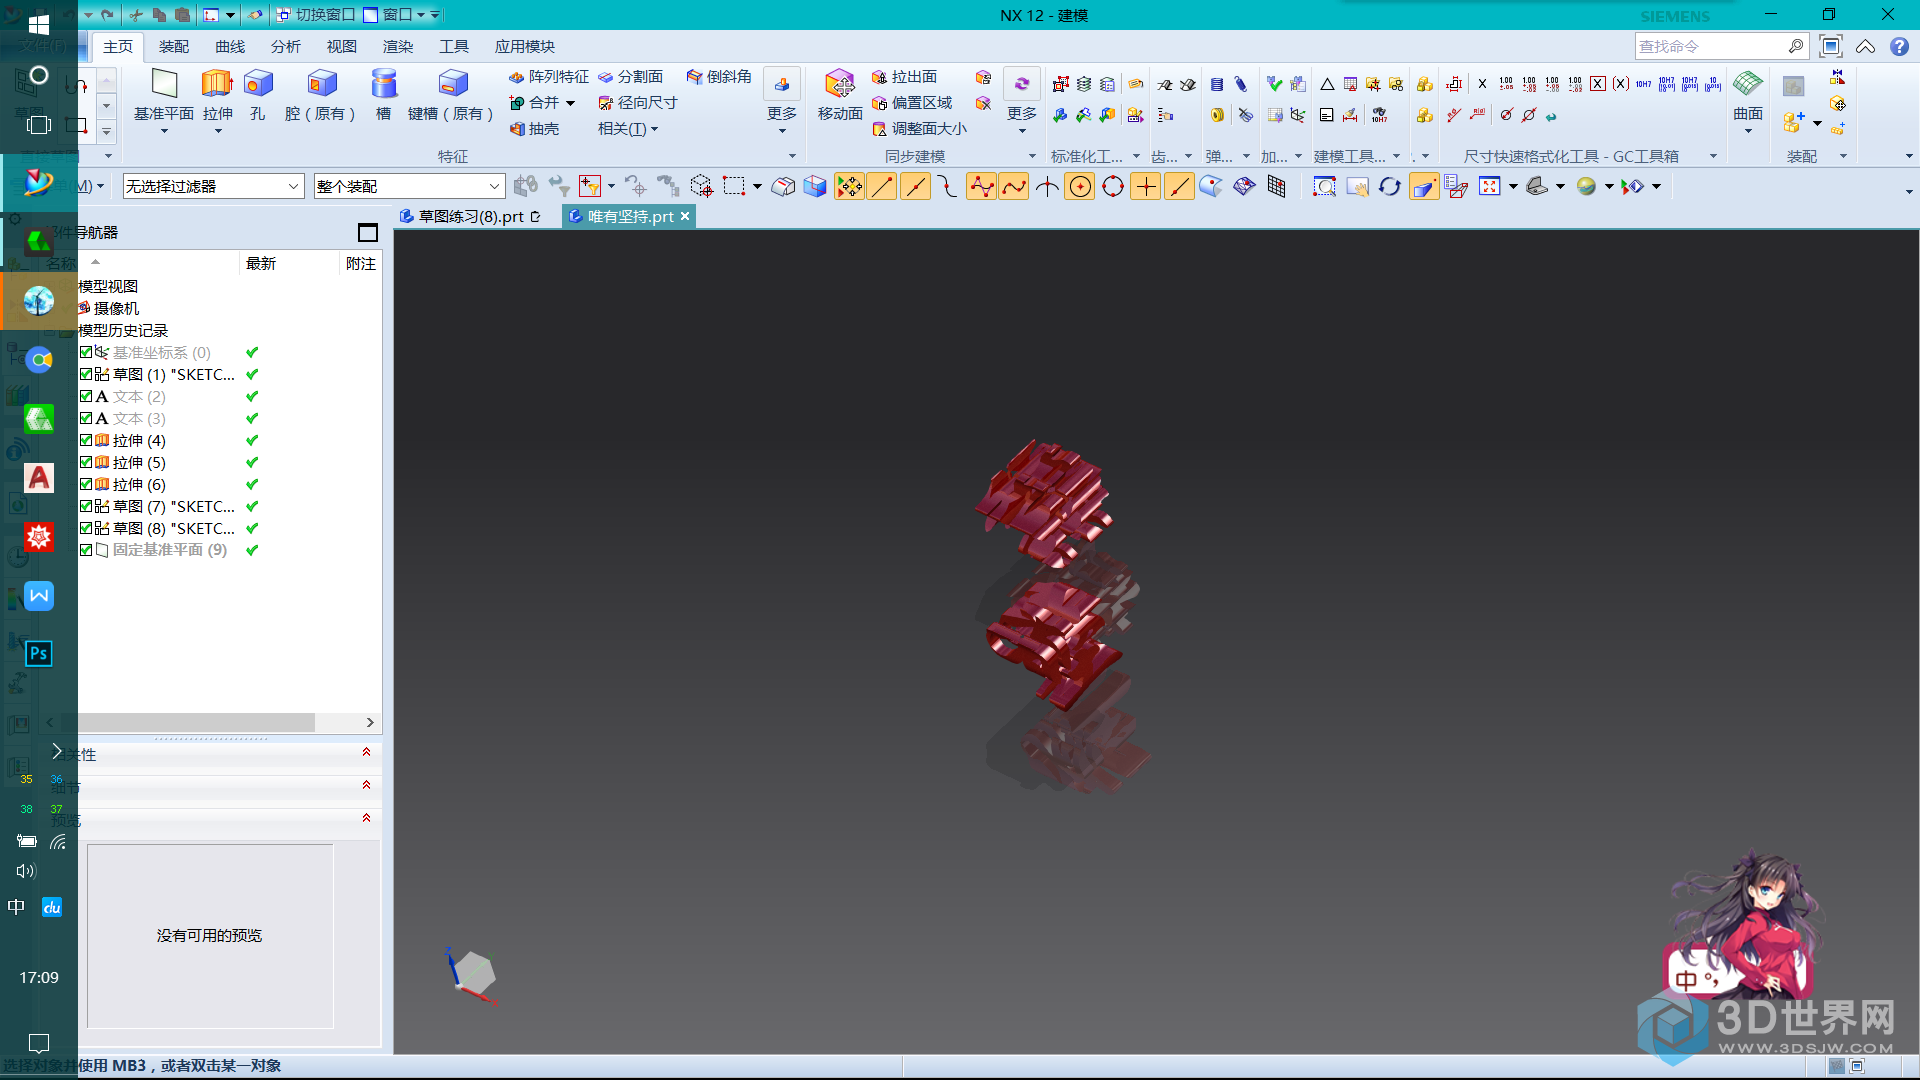Open the search command magnifier icon

(1796, 46)
